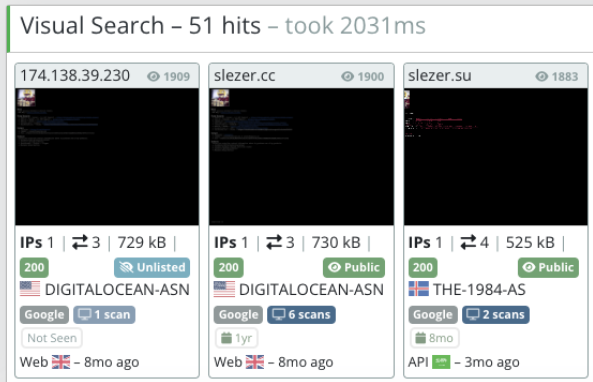This screenshot has width=593, height=382.
Task: Click the 1 scan badge
Action: pyautogui.click(x=104, y=315)
